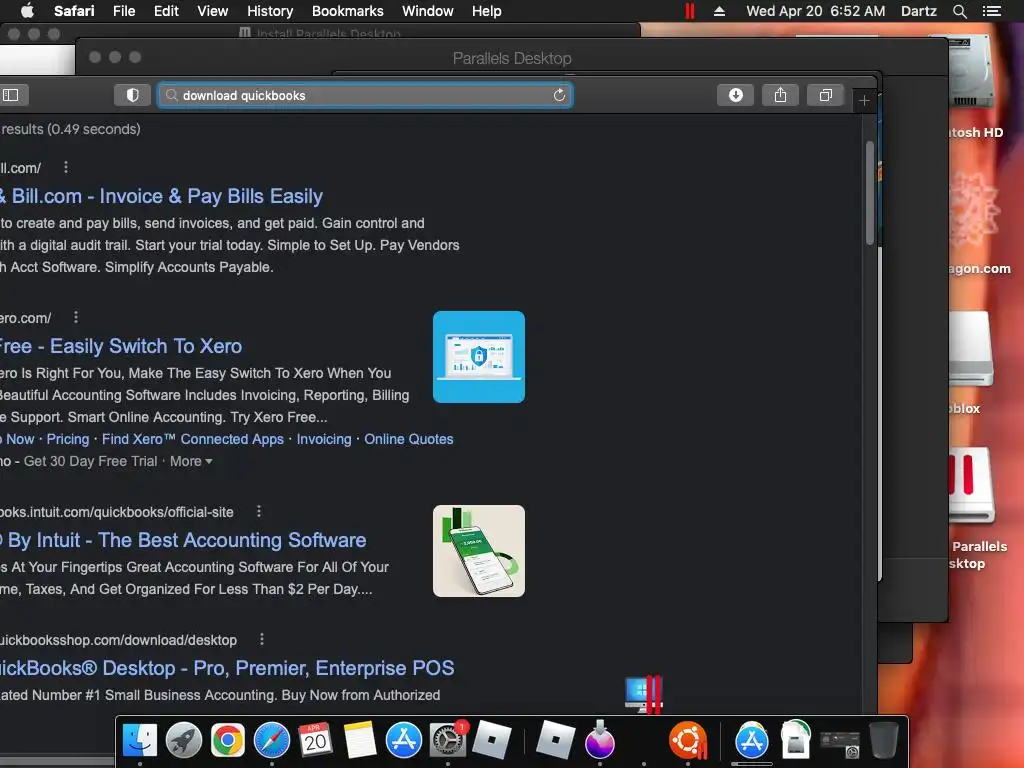Viewport: 1024px width, 768px height.
Task: Click the page vertical scrollbar thumb
Action: pos(870,193)
